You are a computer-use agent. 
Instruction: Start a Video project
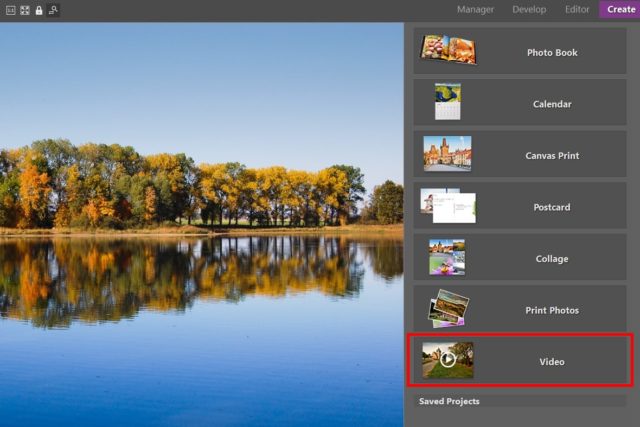520,360
